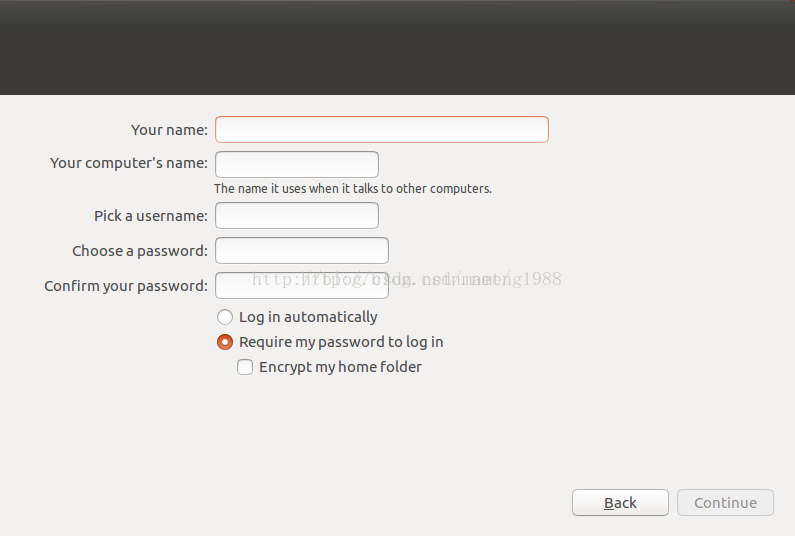Click the "Your name:" label
The height and width of the screenshot is (536, 795).
(169, 130)
